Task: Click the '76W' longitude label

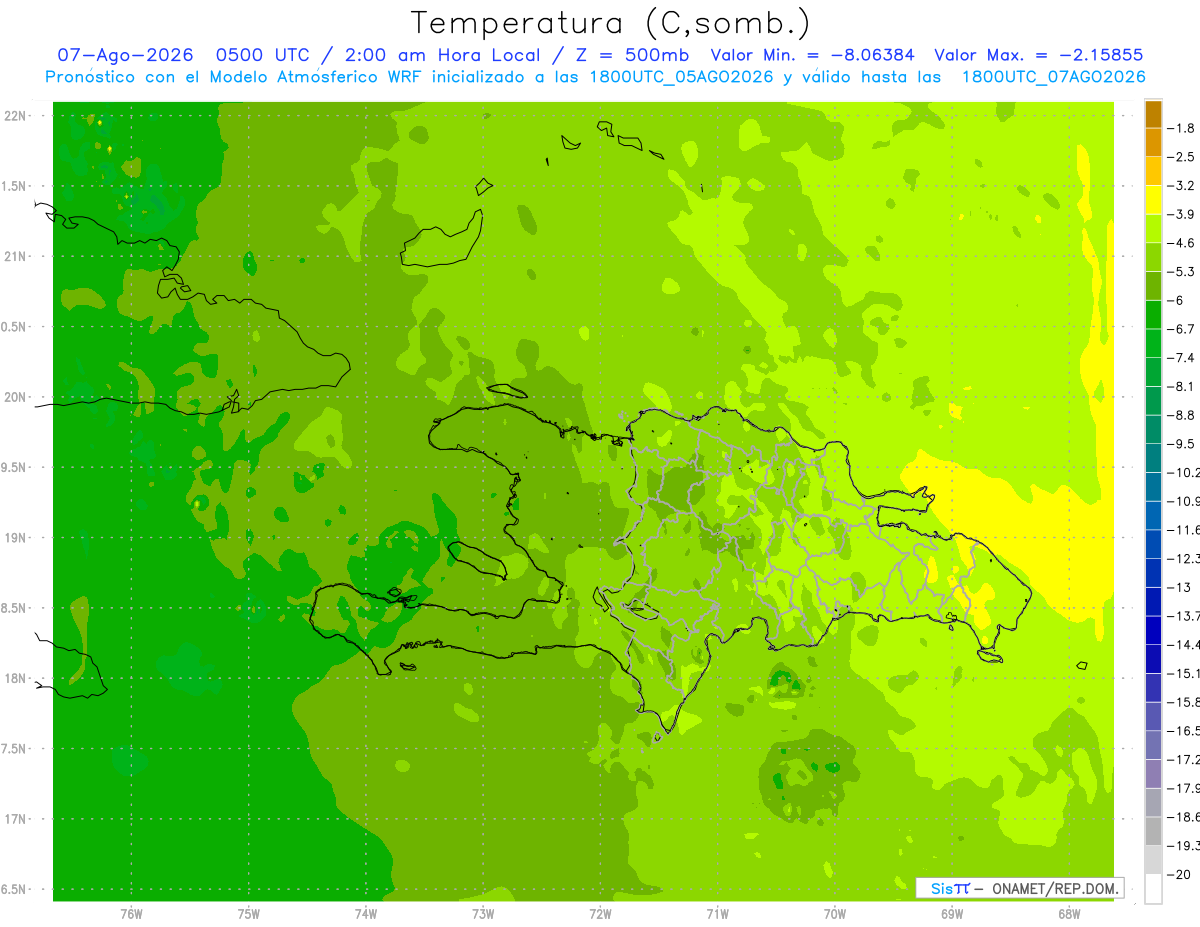Action: (x=131, y=913)
